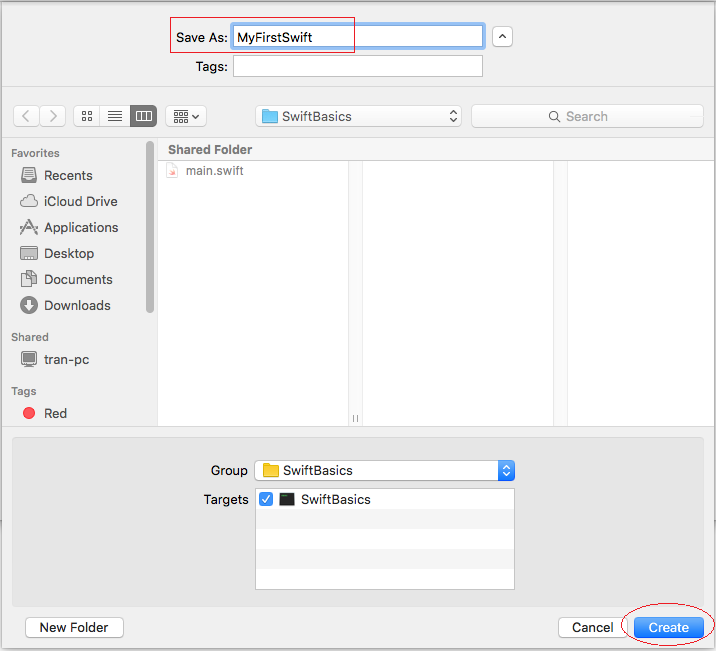716x651 pixels.
Task: Go forward with the right arrow button
Action: 53,116
